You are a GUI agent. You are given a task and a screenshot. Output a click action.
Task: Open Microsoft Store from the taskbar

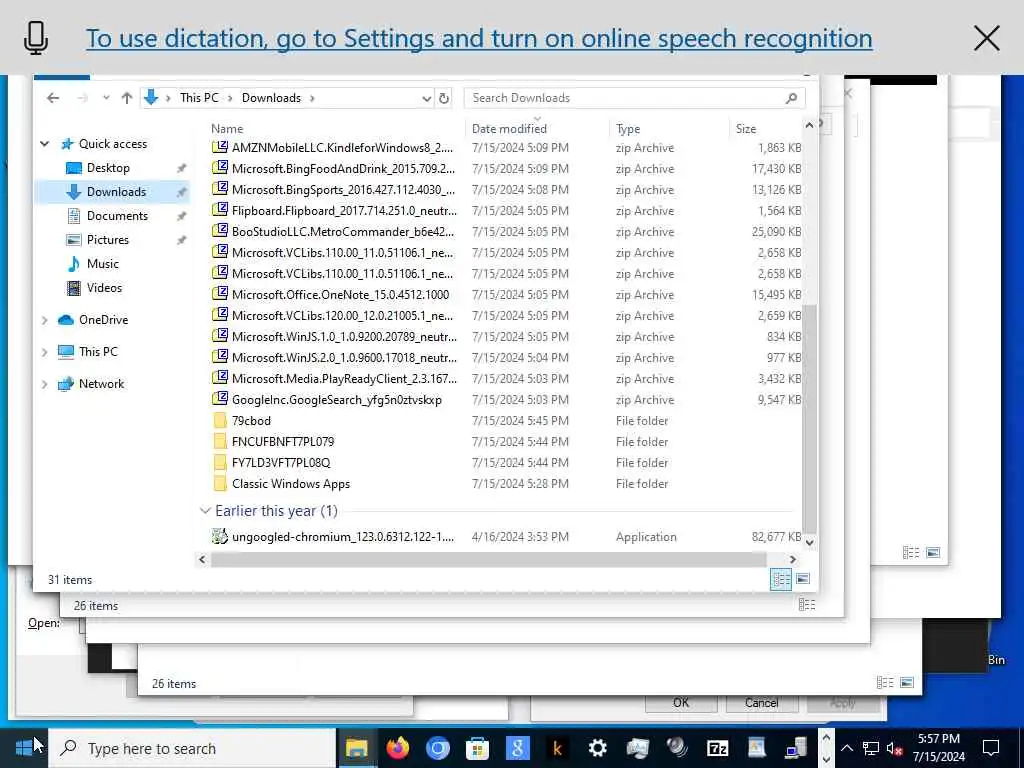pyautogui.click(x=477, y=748)
